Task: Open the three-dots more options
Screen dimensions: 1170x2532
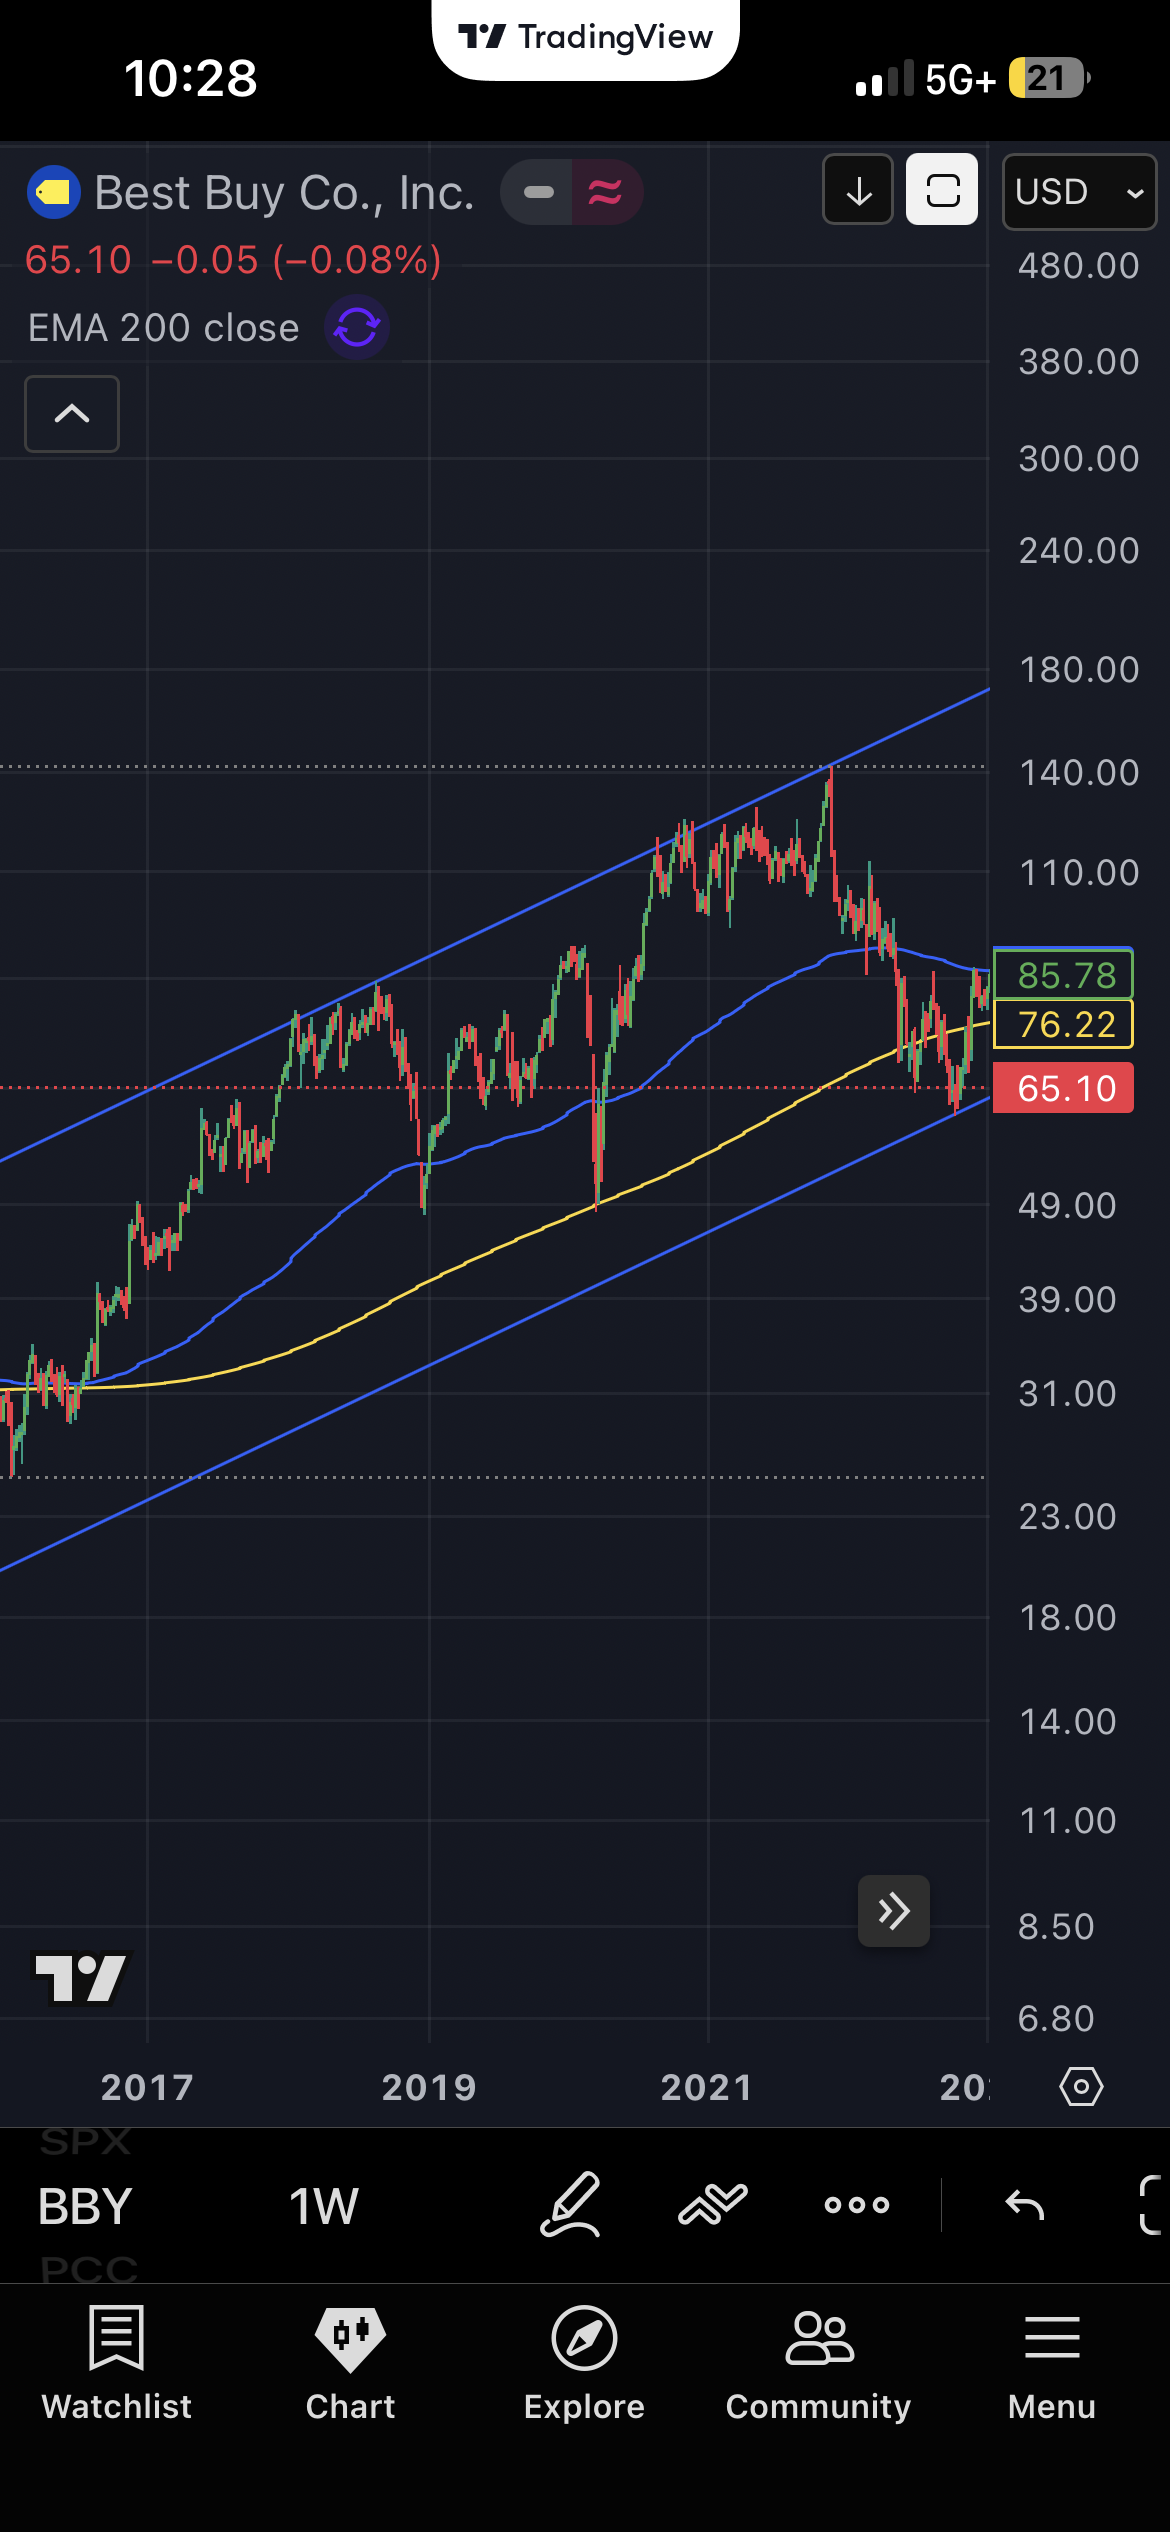Action: click(856, 2204)
